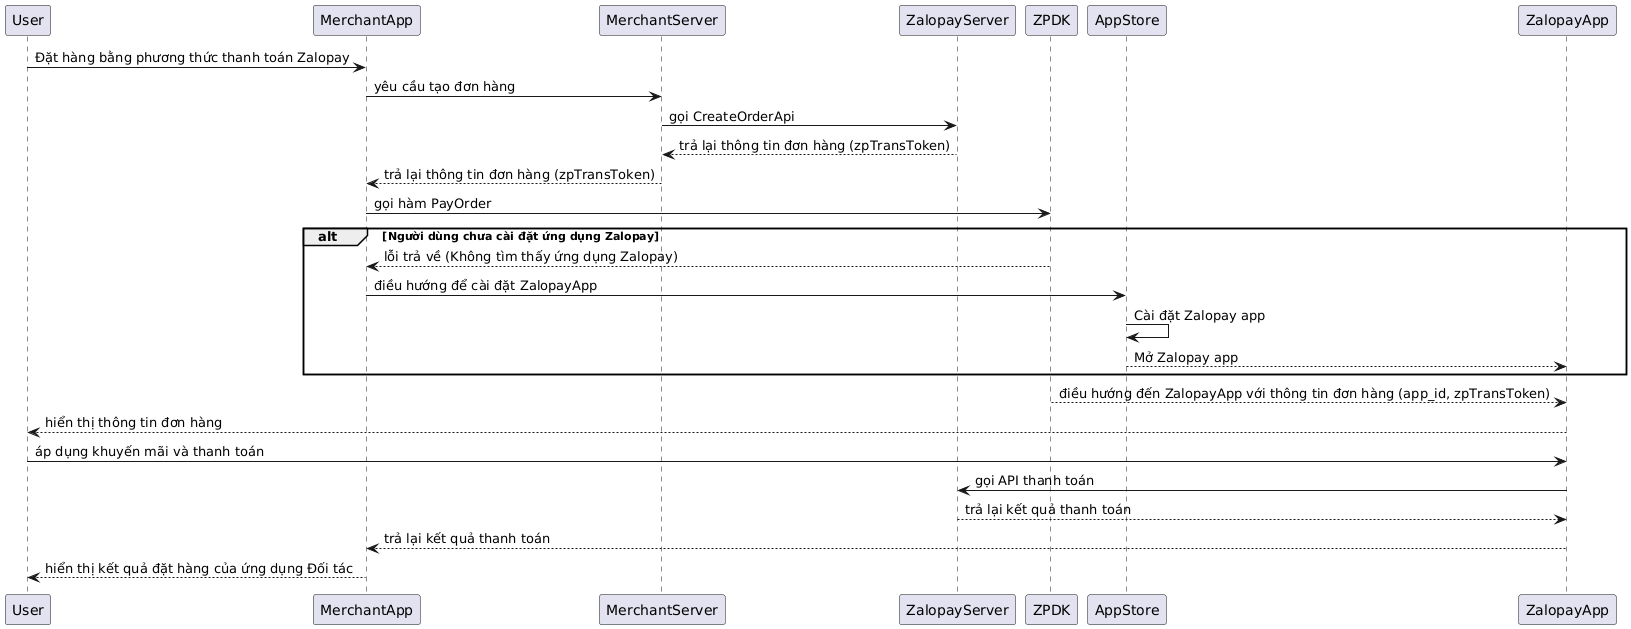Select the top MerchantApp participant box

[366, 20]
